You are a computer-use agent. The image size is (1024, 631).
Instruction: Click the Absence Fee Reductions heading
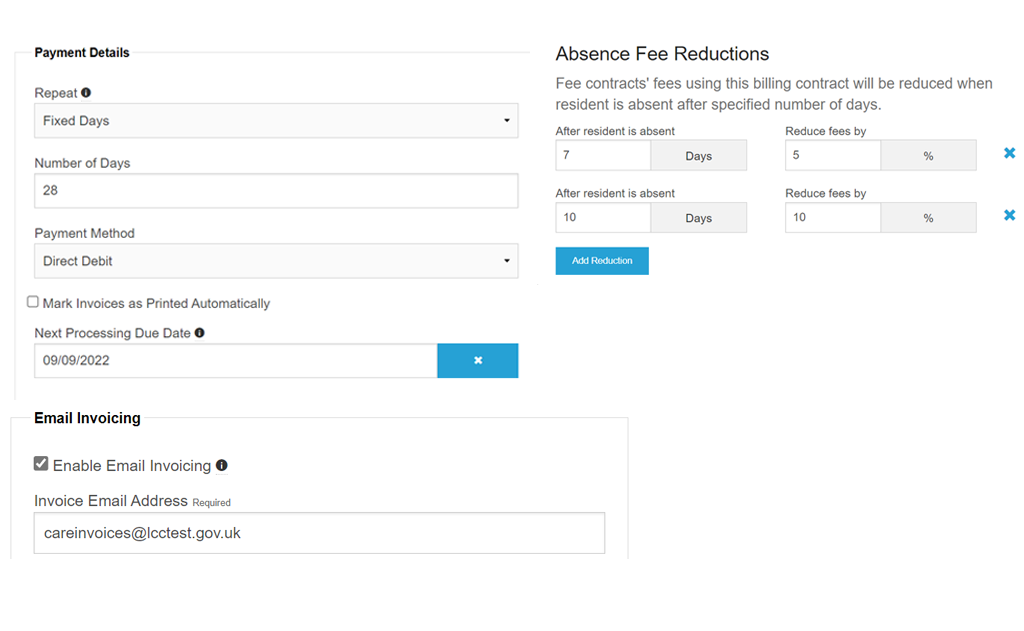click(x=662, y=54)
